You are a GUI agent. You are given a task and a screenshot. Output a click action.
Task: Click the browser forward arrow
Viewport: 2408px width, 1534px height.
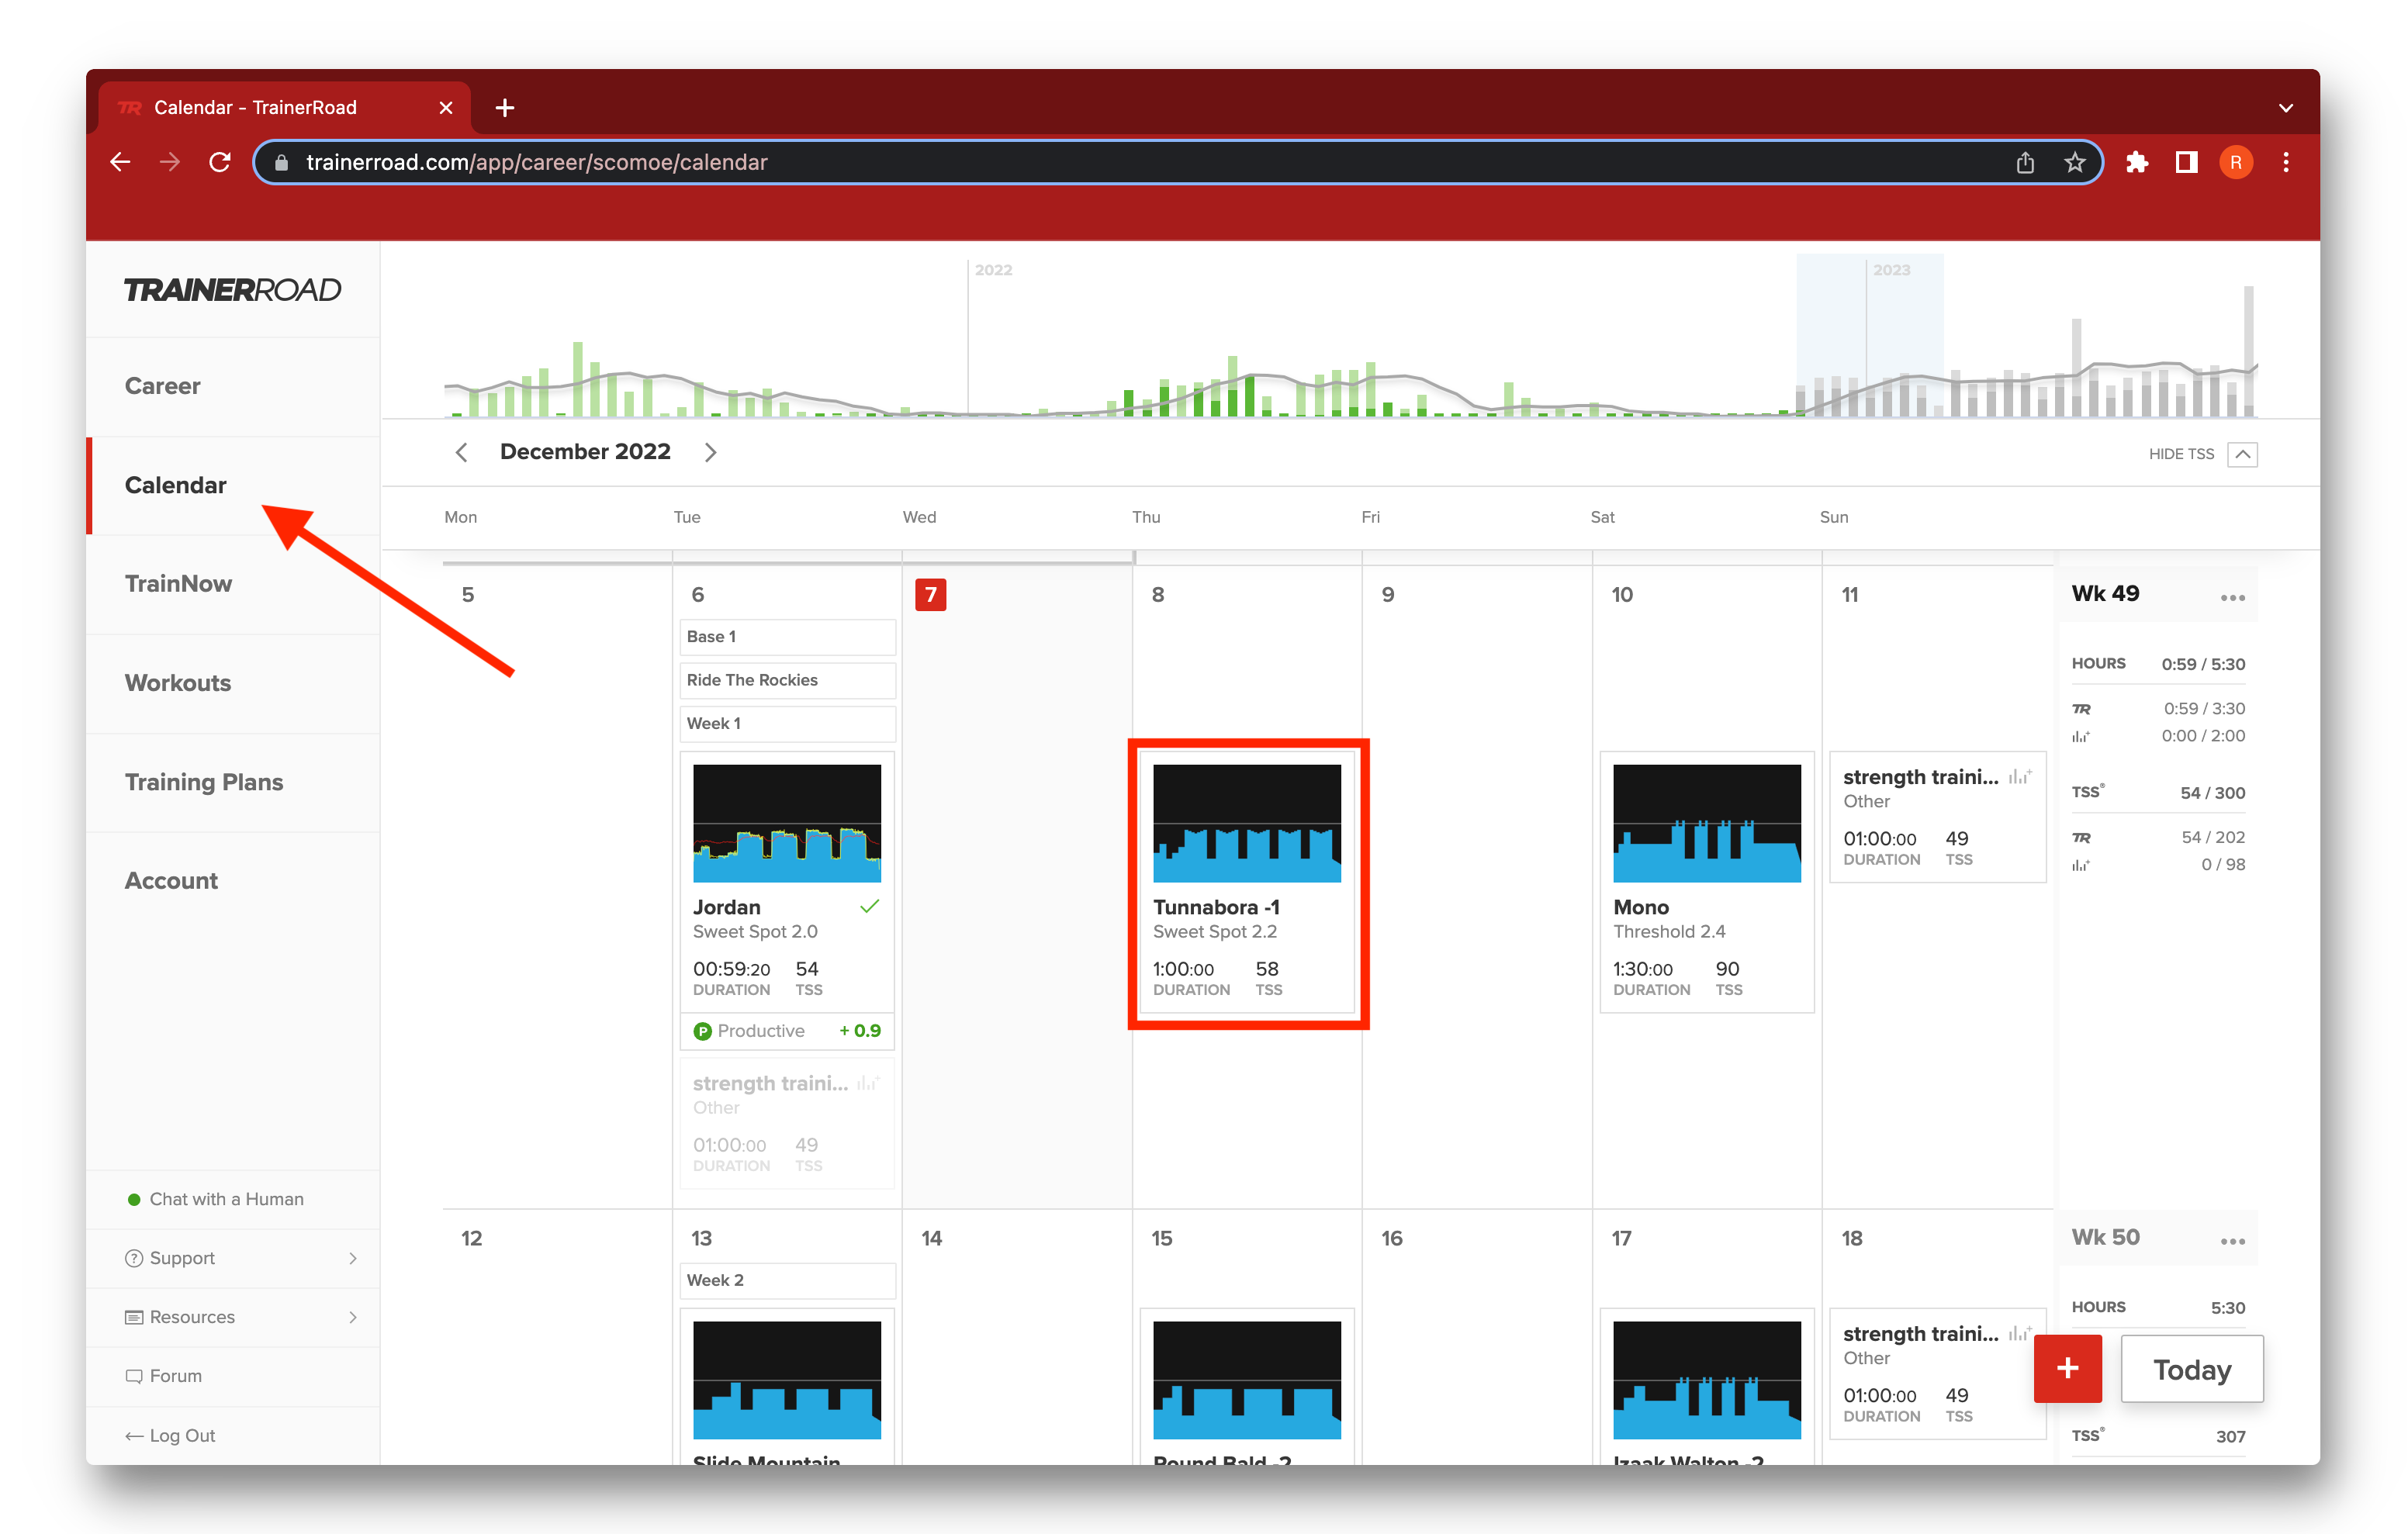(x=170, y=162)
